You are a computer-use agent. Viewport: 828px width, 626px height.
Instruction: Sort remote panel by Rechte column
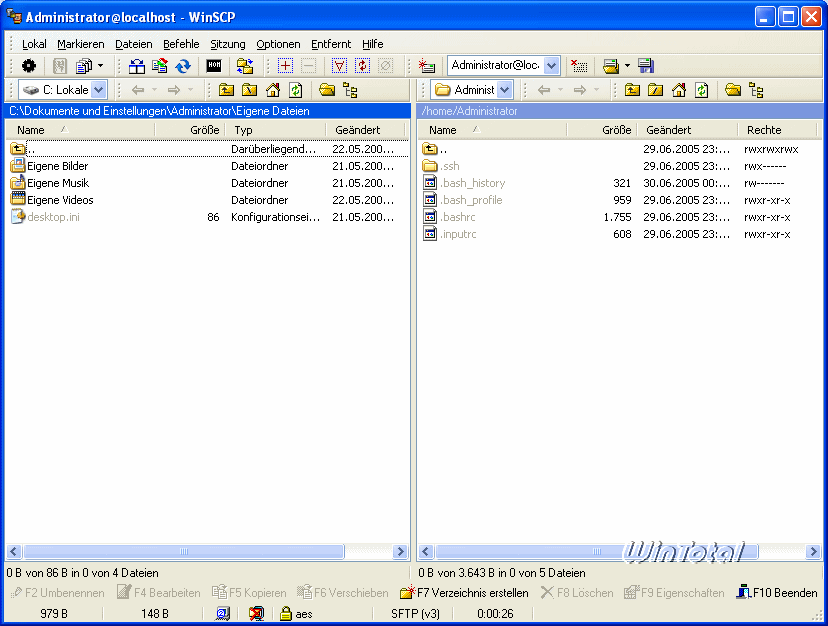click(x=776, y=130)
